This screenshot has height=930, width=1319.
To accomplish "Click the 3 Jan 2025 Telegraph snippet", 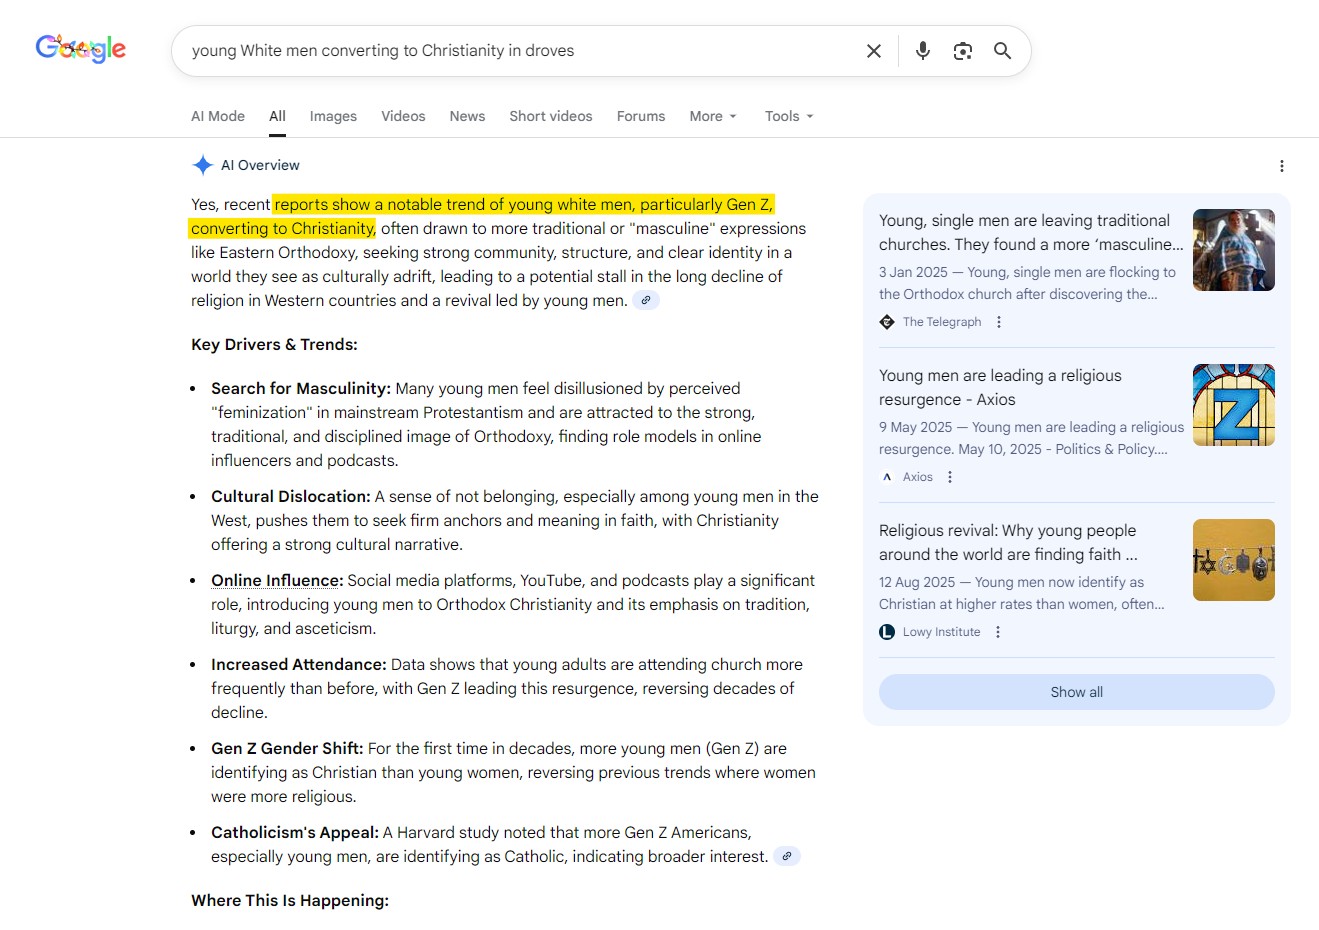I will click(x=1028, y=283).
